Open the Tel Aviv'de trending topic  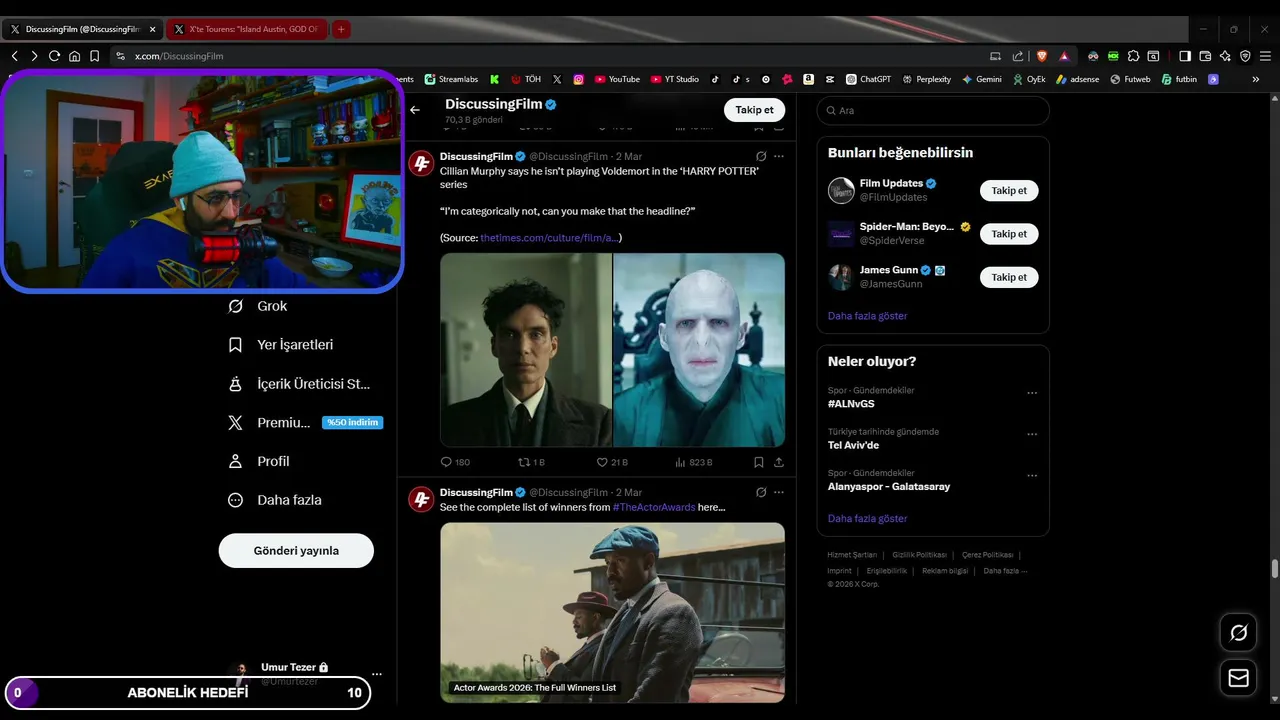853,445
